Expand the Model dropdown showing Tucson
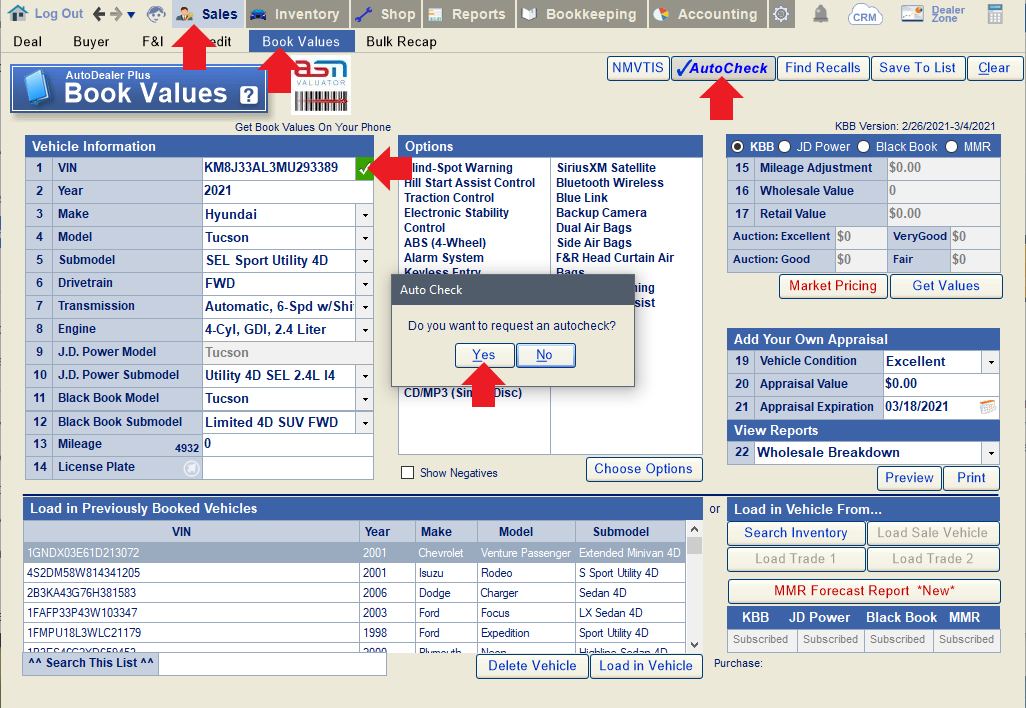 [x=365, y=238]
